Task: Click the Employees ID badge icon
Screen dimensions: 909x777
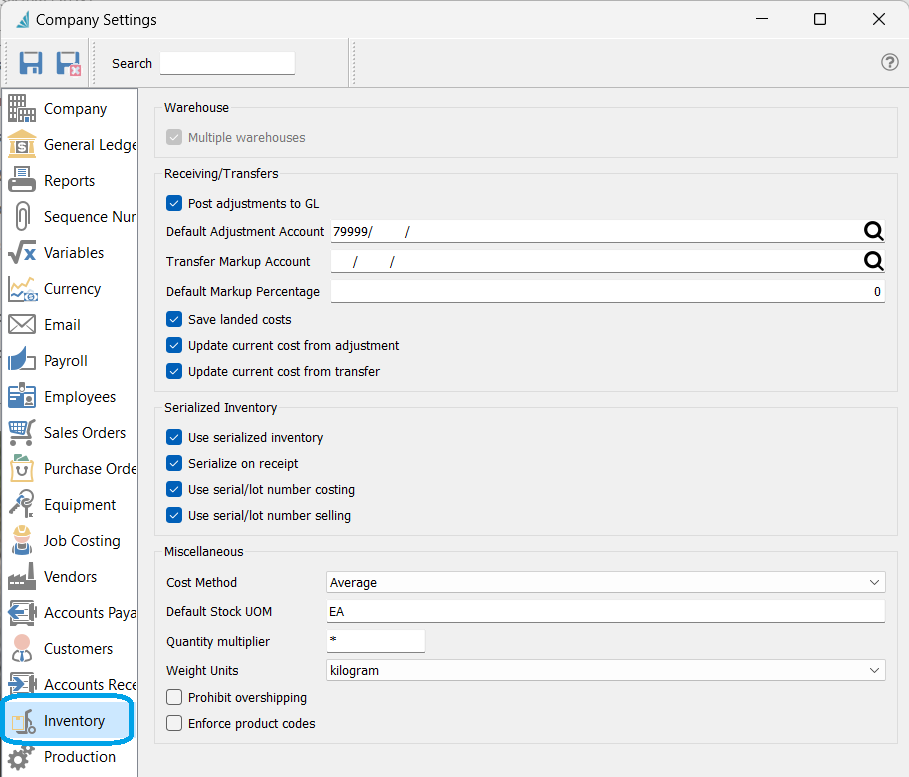Action: click(x=22, y=397)
